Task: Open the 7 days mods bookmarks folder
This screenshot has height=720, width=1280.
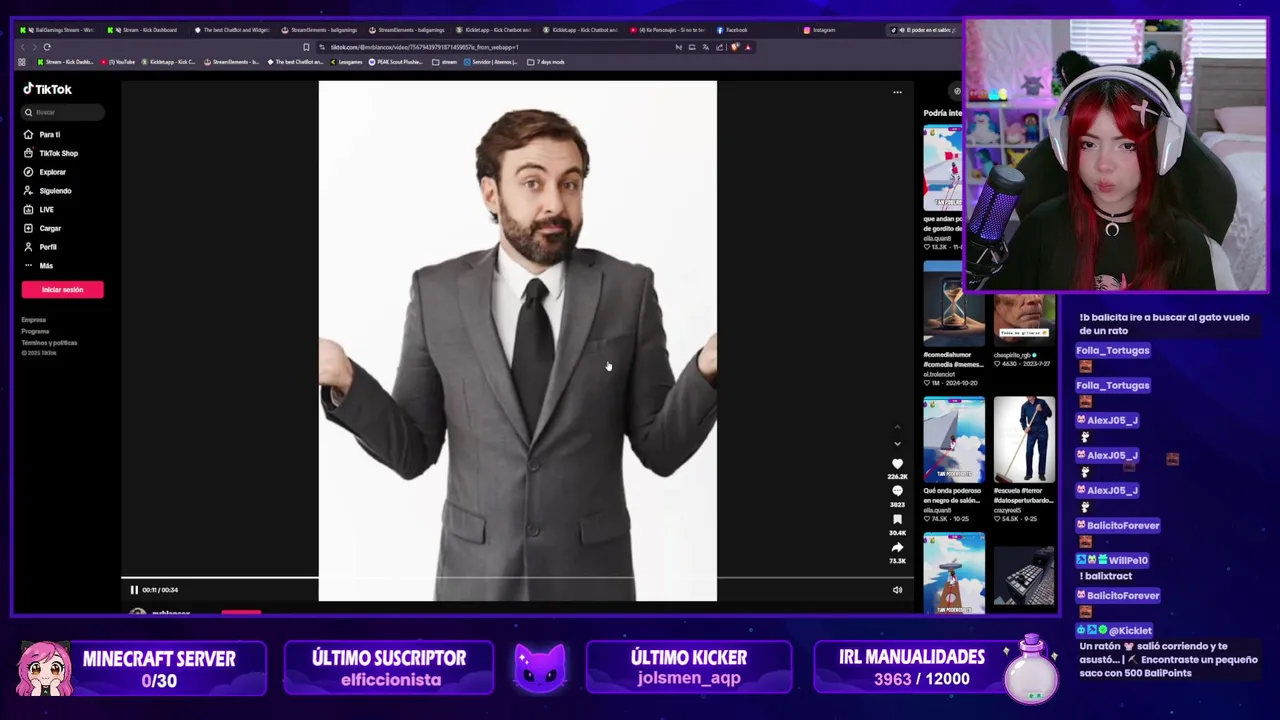Action: tap(547, 62)
